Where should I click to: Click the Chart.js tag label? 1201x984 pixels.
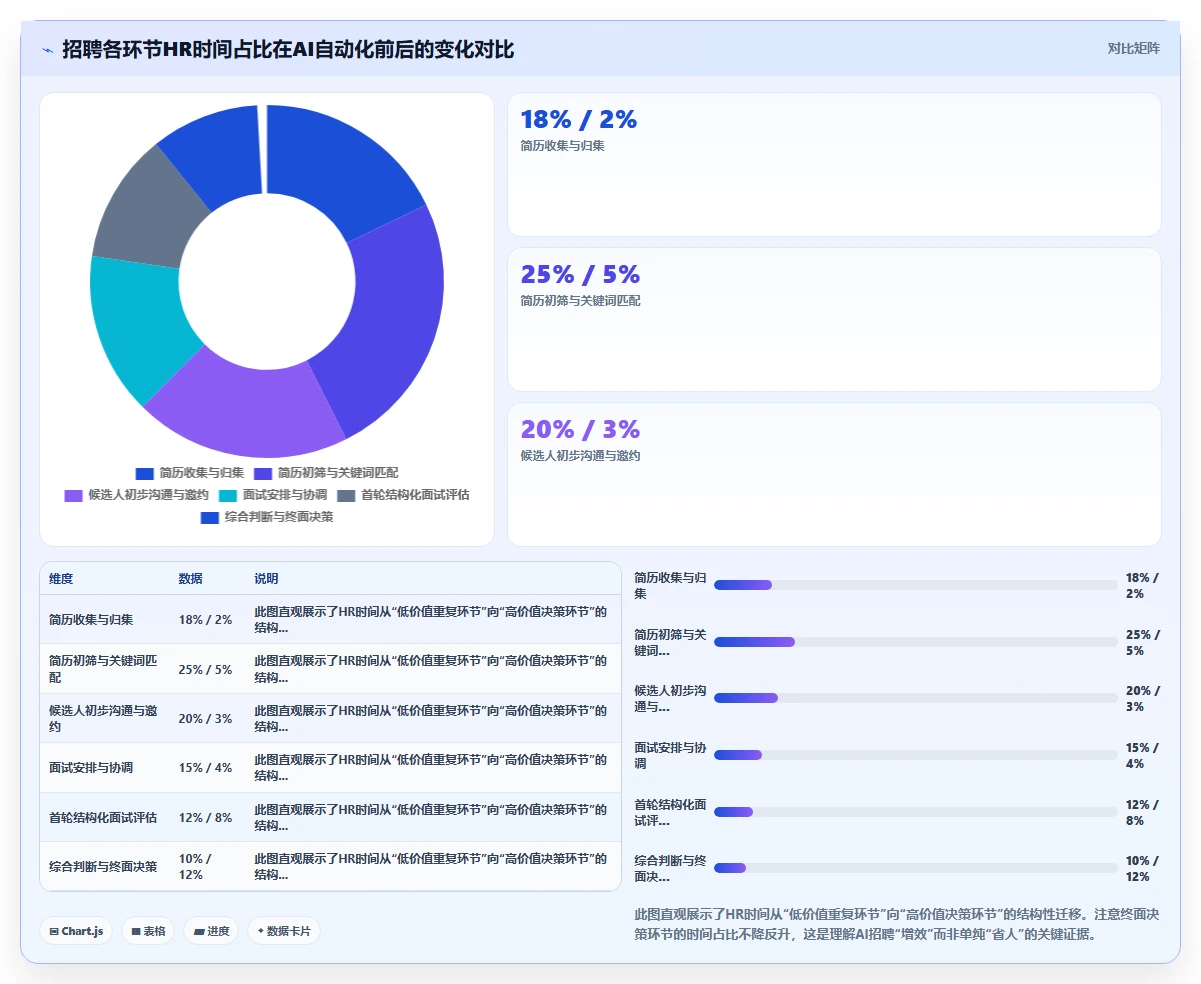pyautogui.click(x=82, y=931)
